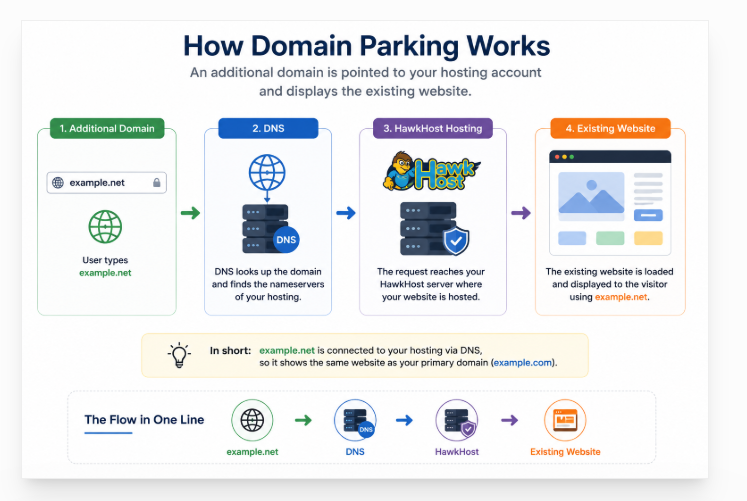Select the '2. DNS' blue label

268,129
